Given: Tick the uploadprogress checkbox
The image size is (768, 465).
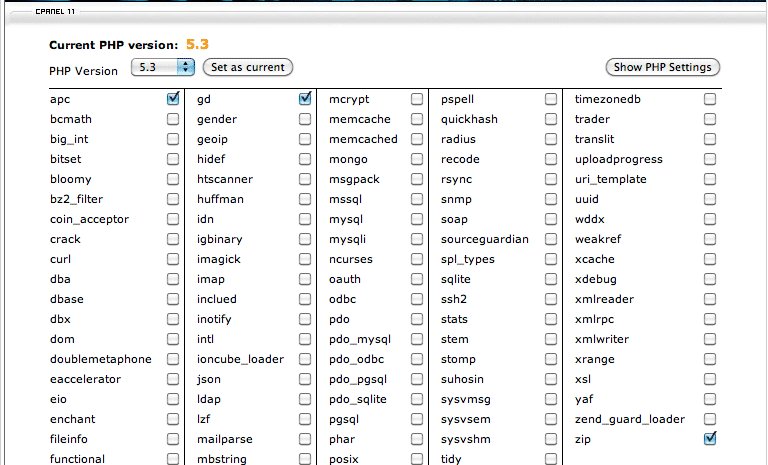Looking at the screenshot, I should [x=710, y=159].
